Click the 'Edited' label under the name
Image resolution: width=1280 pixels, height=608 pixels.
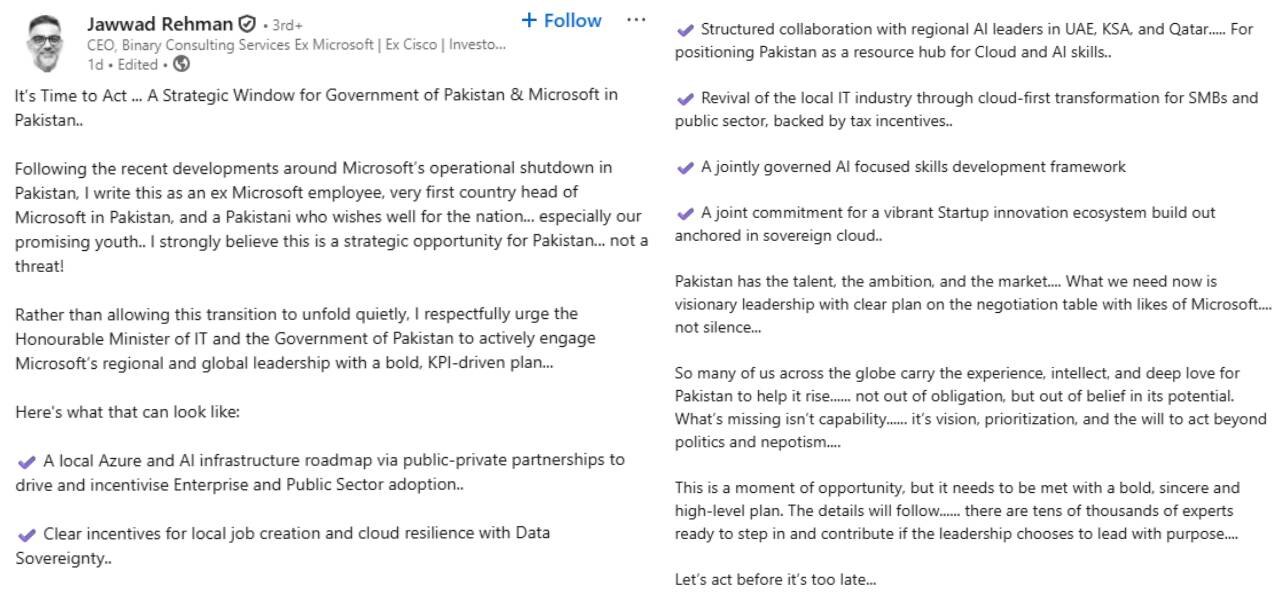[138, 65]
